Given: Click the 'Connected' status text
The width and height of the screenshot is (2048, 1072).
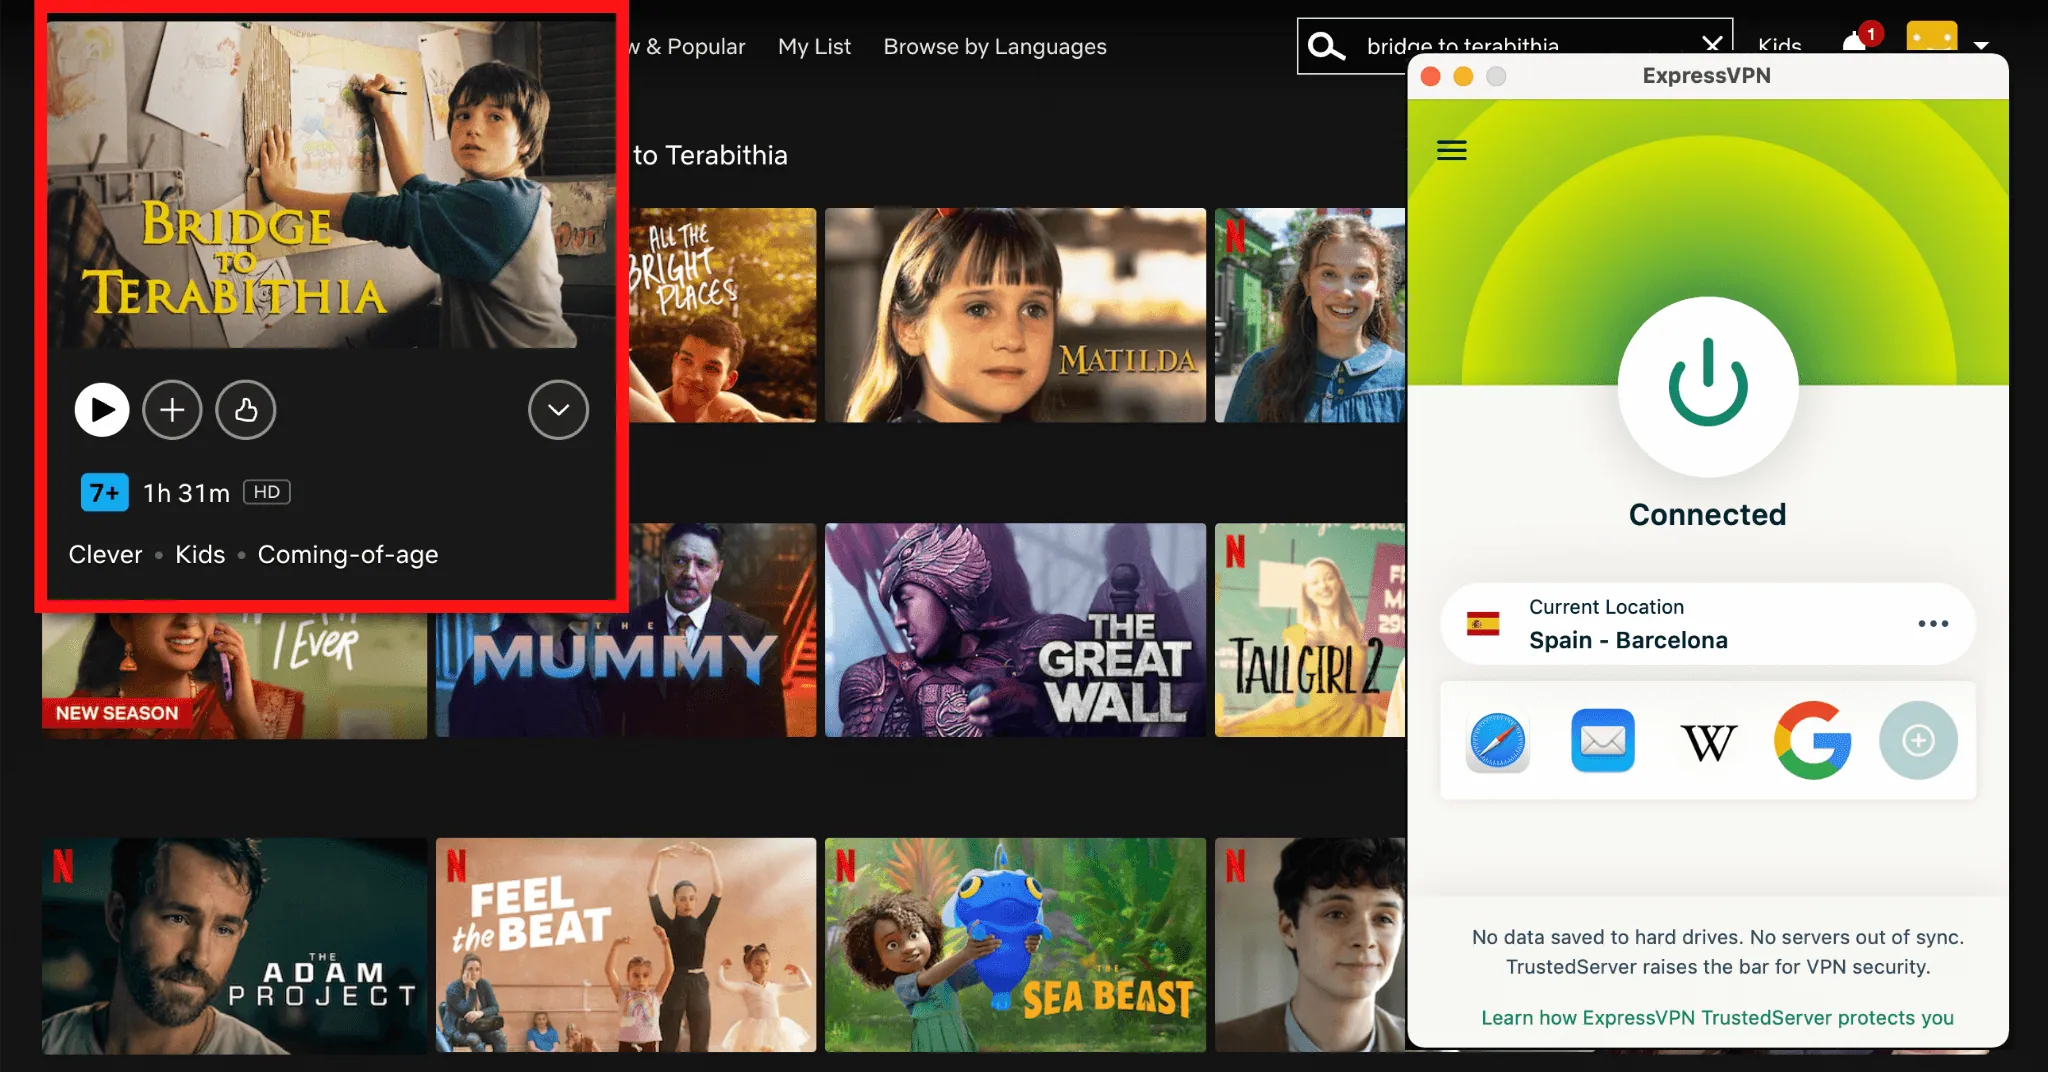Looking at the screenshot, I should [x=1707, y=514].
